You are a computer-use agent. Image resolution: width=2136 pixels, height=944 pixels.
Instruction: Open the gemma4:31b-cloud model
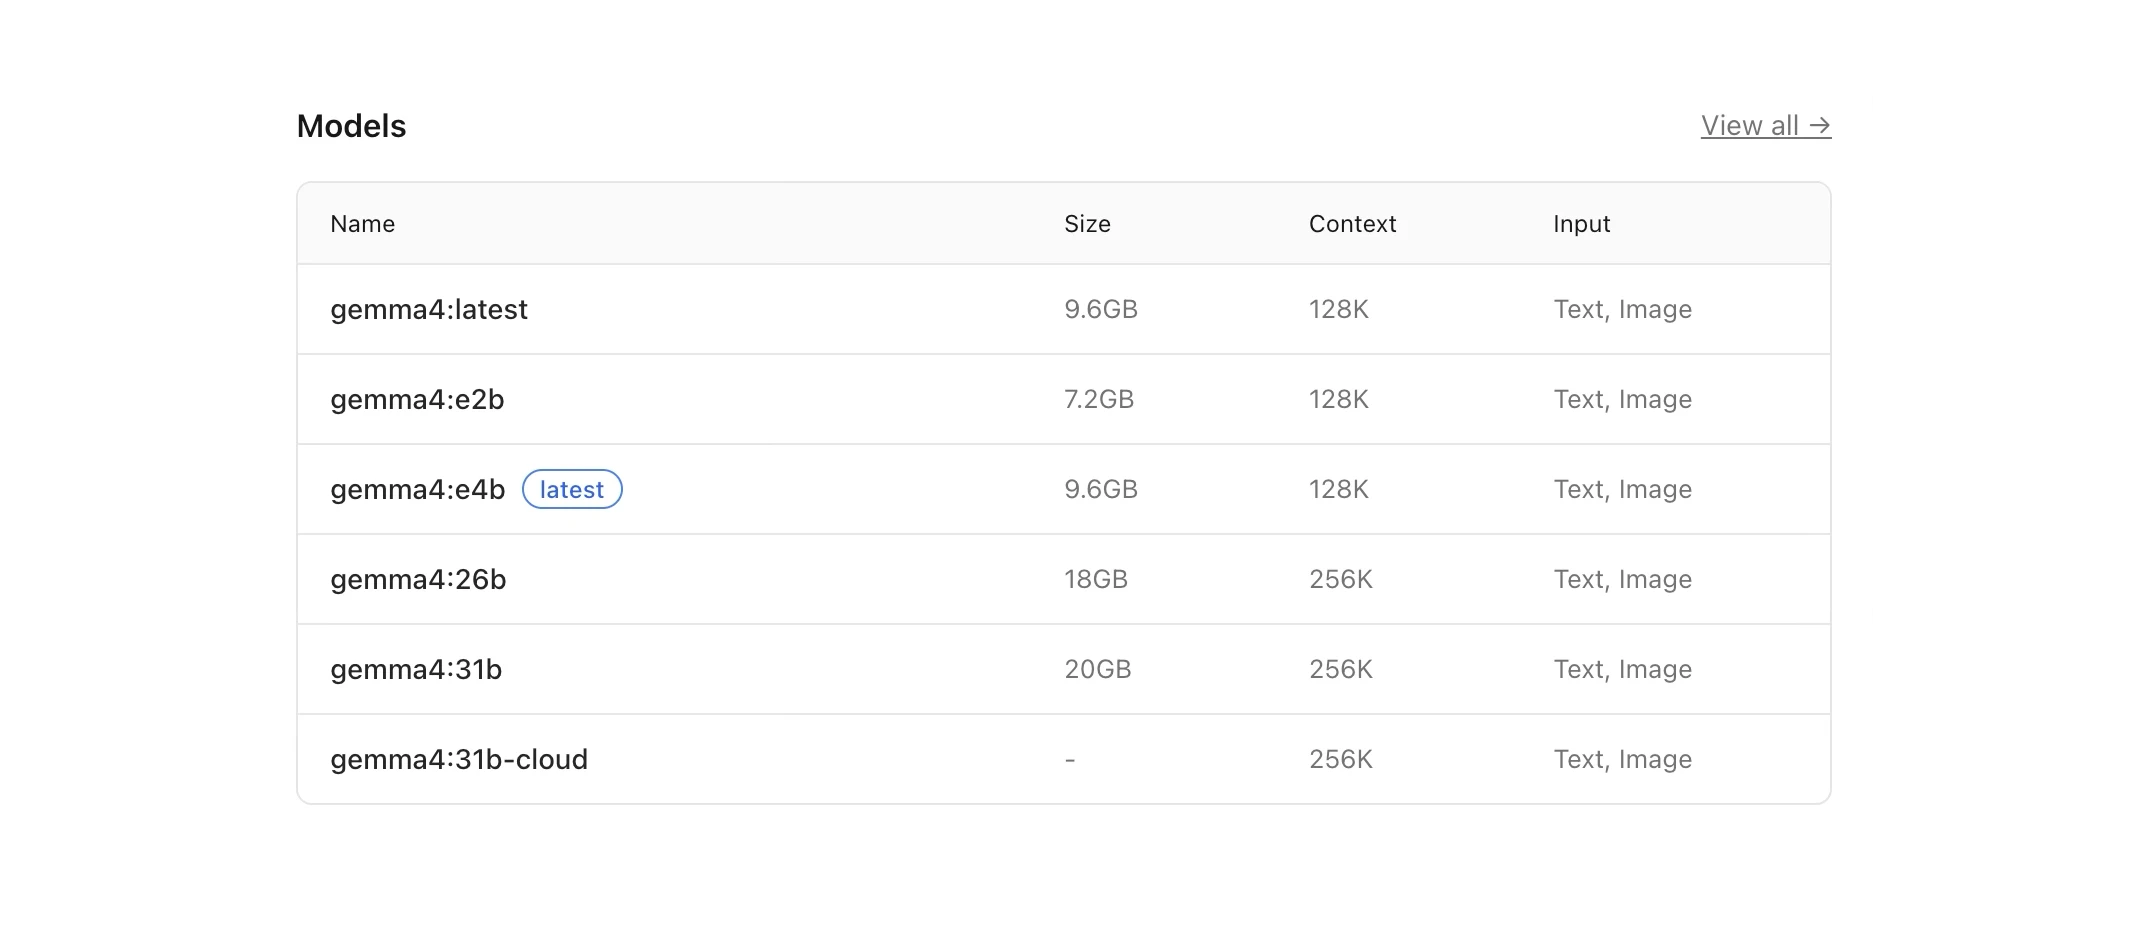point(459,760)
